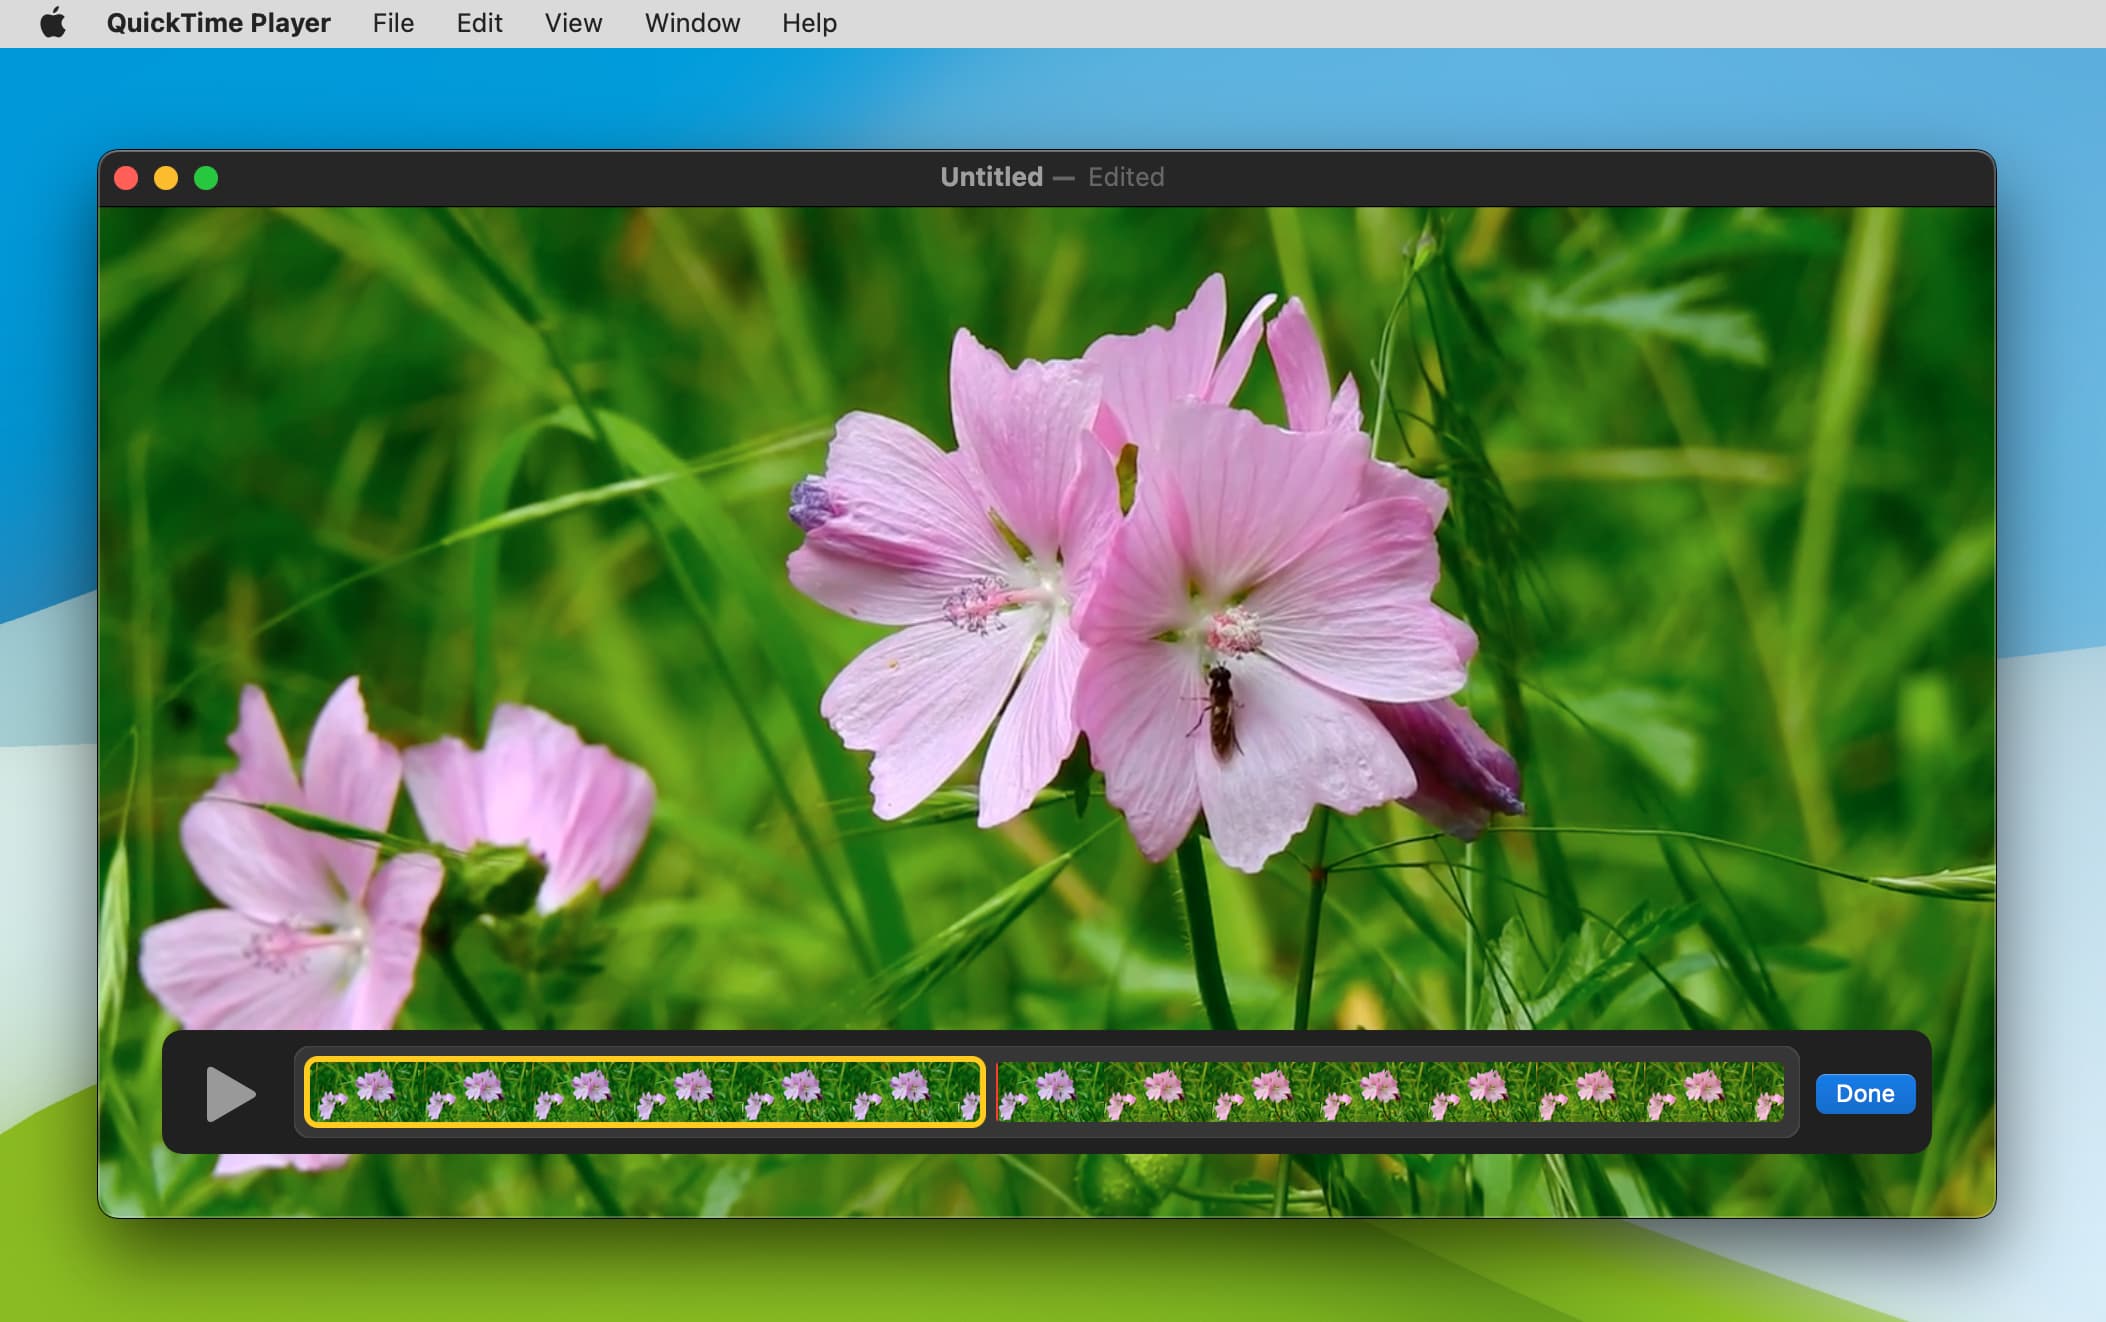The width and height of the screenshot is (2106, 1322).
Task: Click the blue Done button
Action: pos(1864,1093)
